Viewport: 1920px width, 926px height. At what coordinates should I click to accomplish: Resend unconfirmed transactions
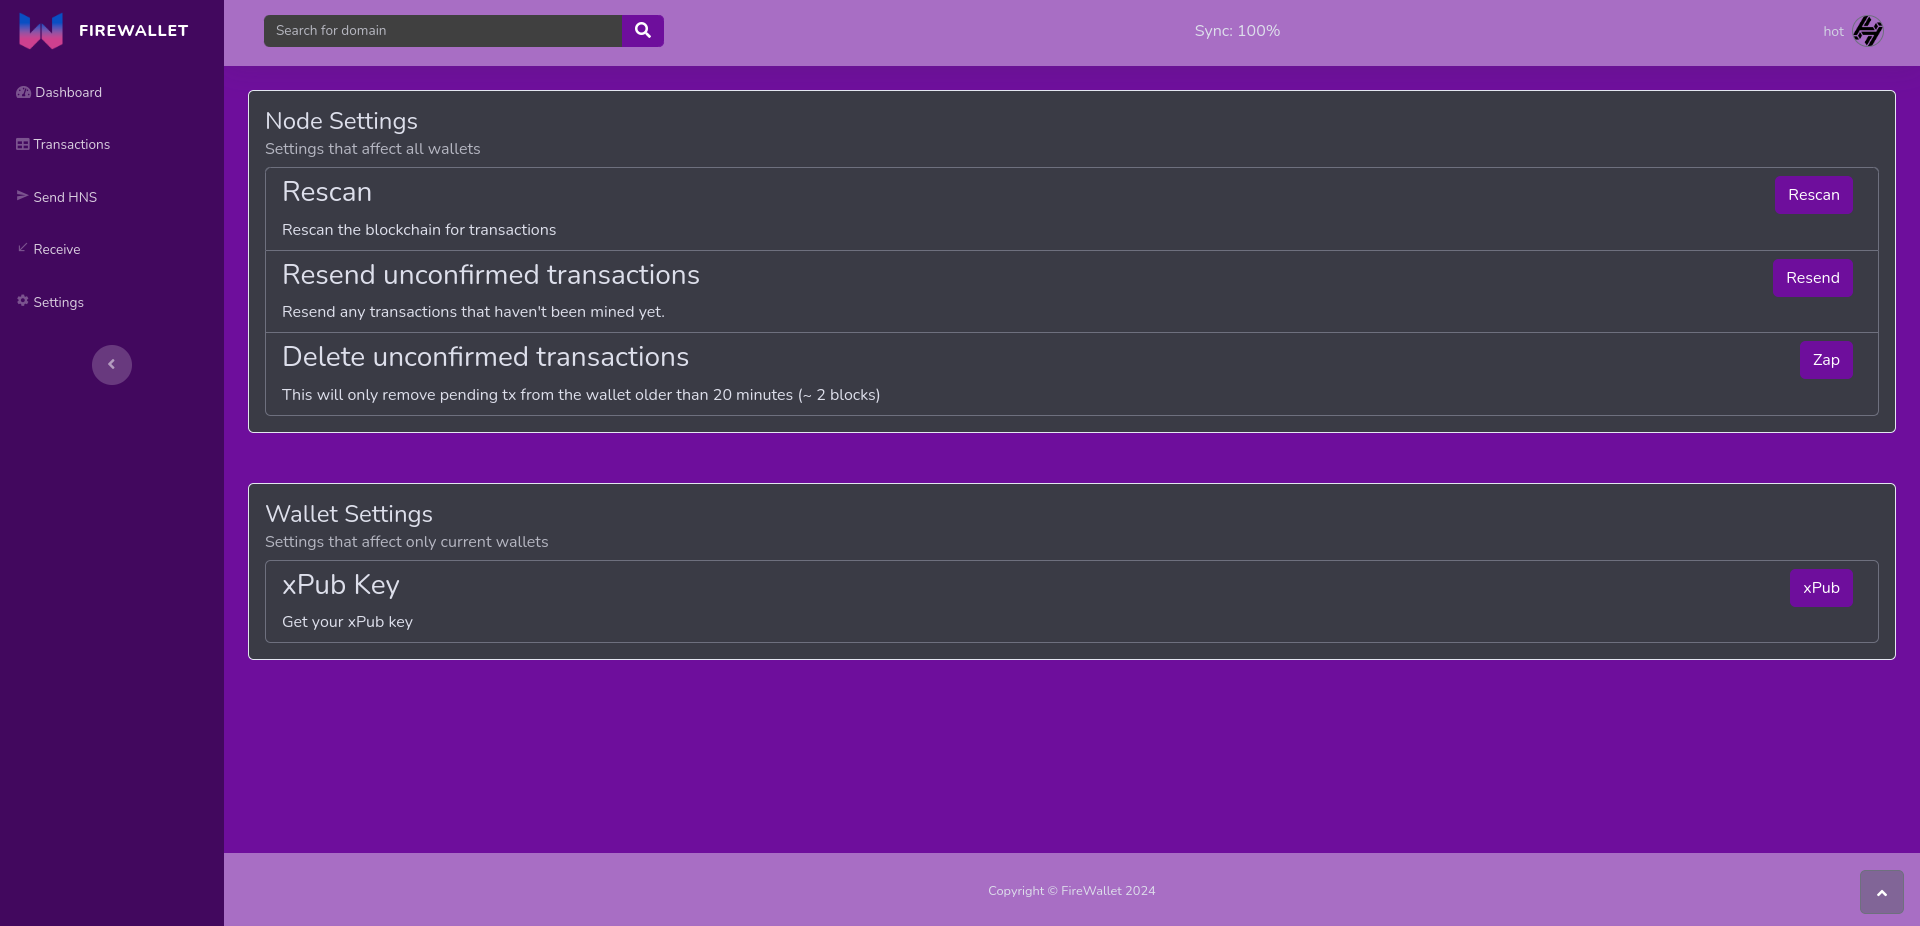tap(1812, 277)
